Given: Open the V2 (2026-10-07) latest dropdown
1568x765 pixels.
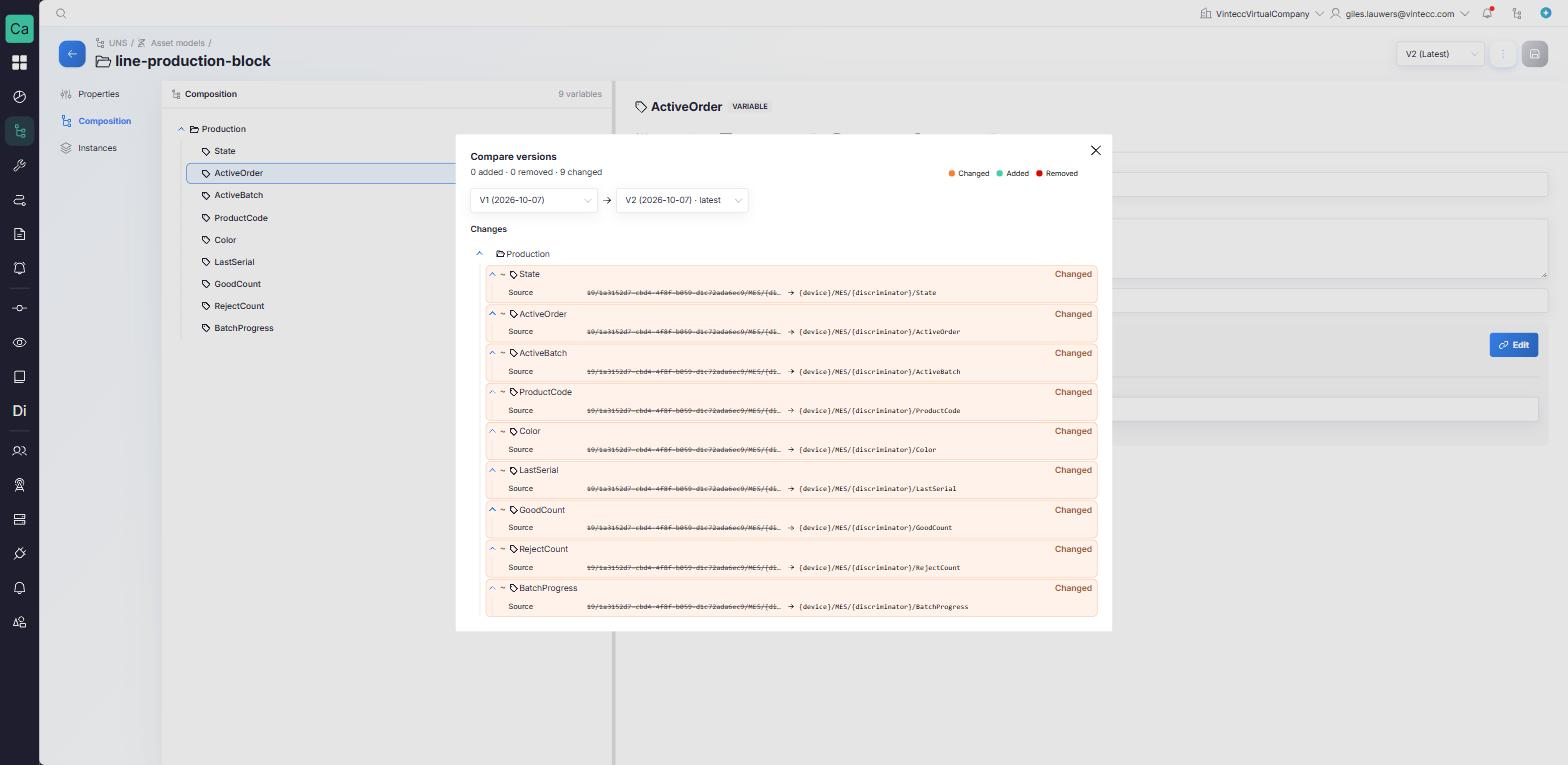Looking at the screenshot, I should coord(682,200).
